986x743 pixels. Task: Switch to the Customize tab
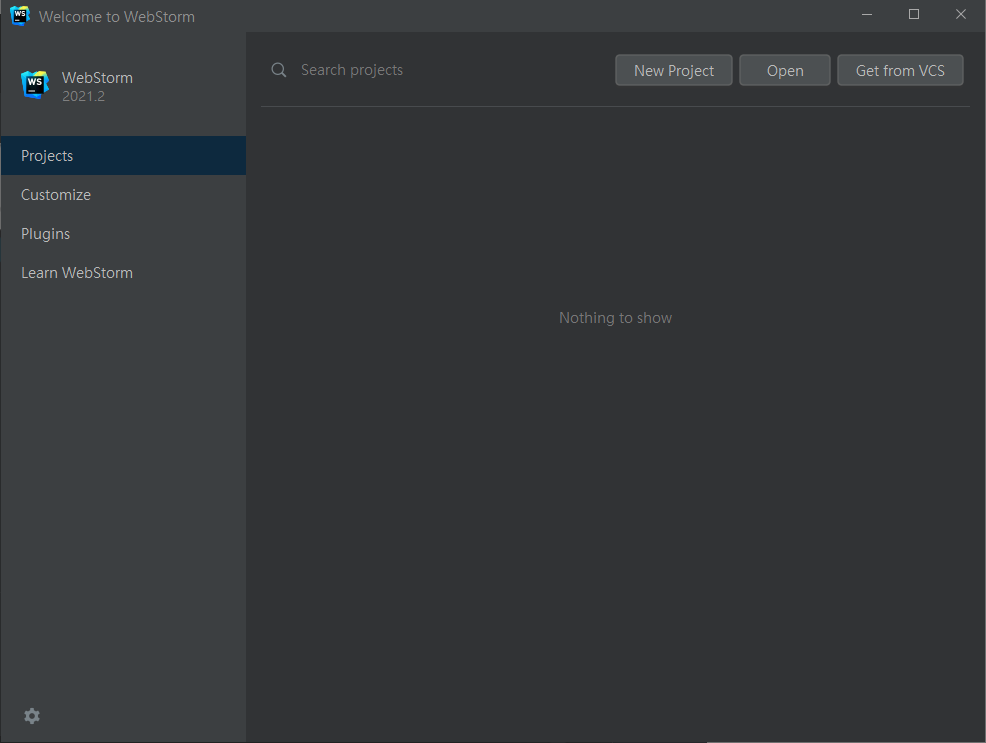[x=123, y=195]
